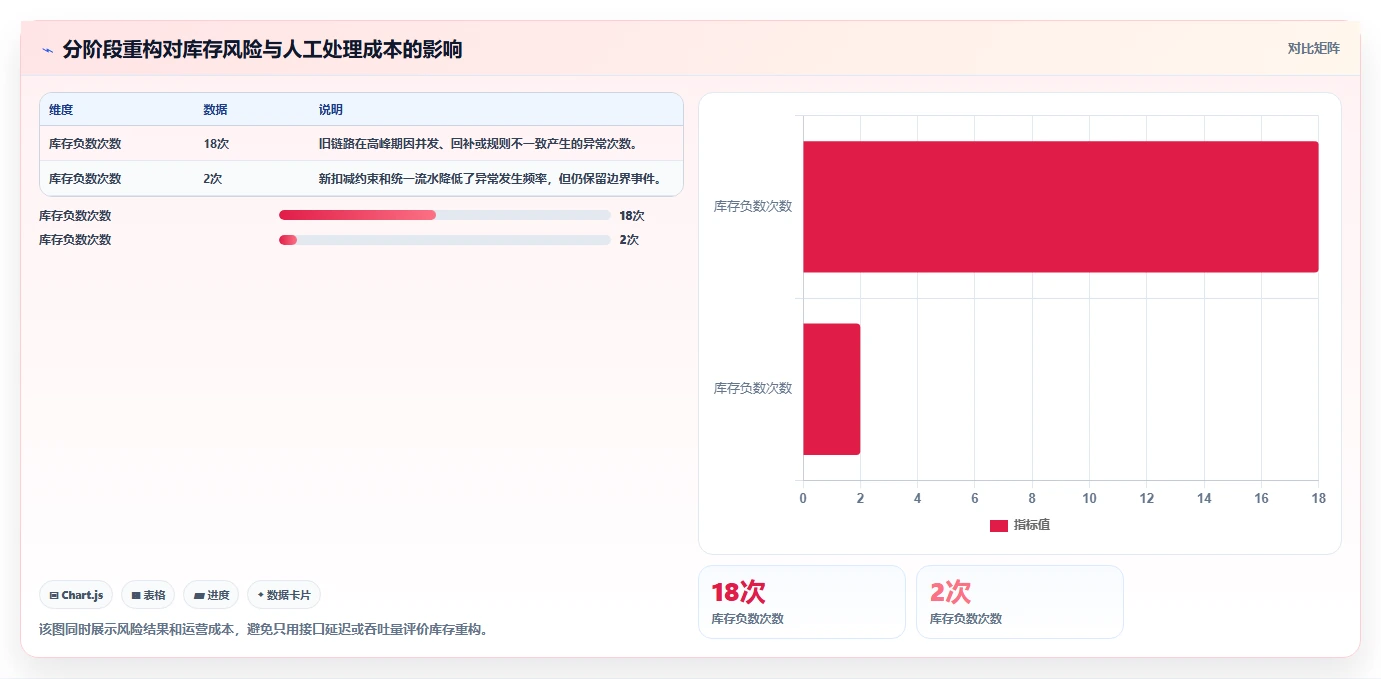Open the 对比矩阵 label at top right
The height and width of the screenshot is (679, 1381).
pos(1313,48)
